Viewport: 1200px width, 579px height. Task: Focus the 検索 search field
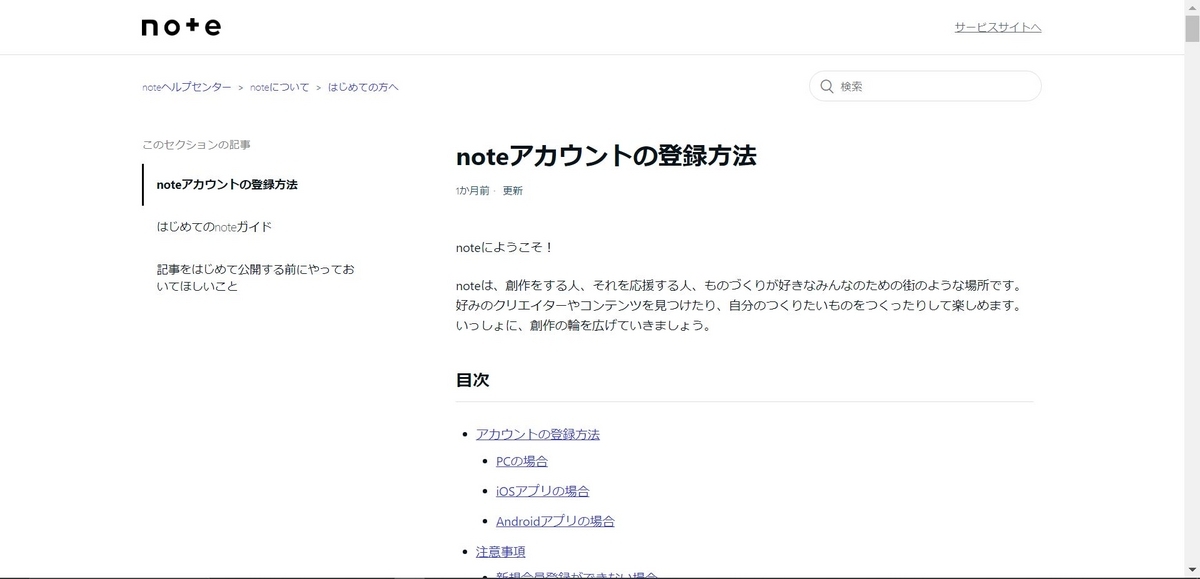pos(925,86)
